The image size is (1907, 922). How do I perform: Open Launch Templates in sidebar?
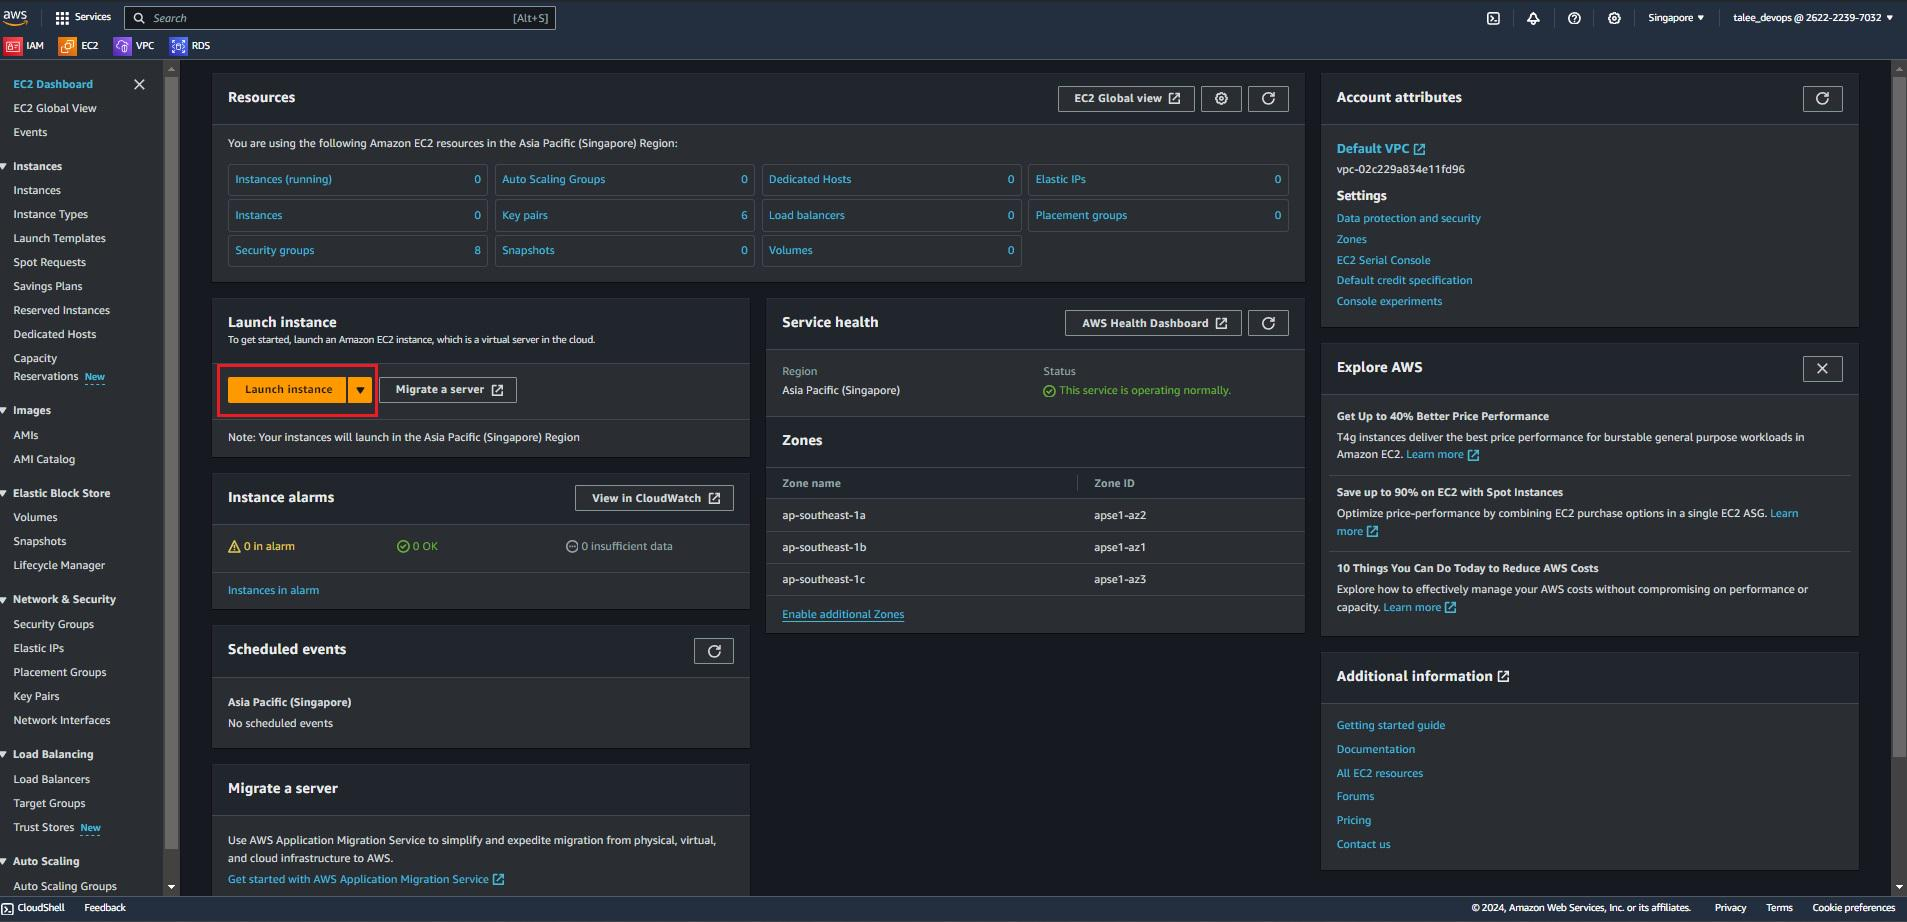(59, 239)
